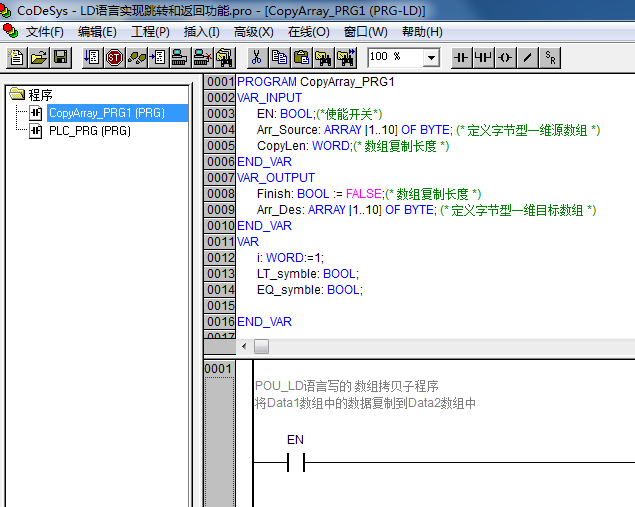635x507 pixels.
Task: Click comment line '将Data1数组中的数据复制到Data2数组中'
Action: [x=365, y=403]
